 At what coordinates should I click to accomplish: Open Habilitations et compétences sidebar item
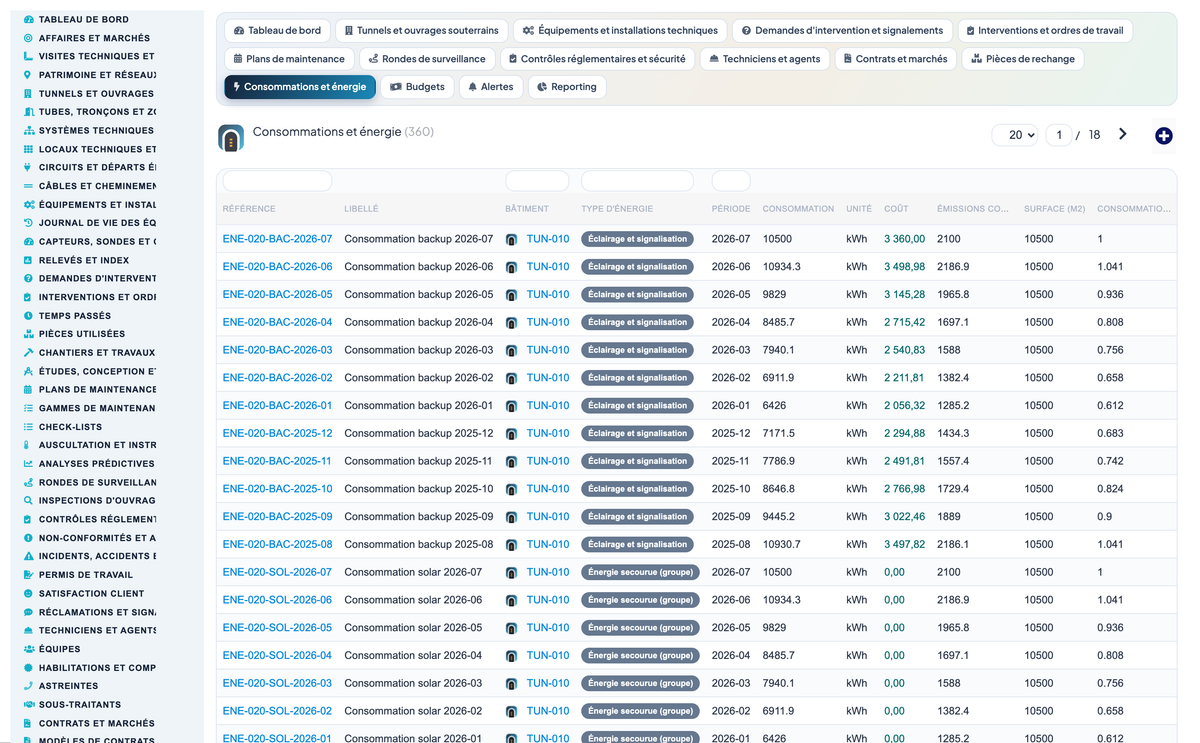coord(90,668)
